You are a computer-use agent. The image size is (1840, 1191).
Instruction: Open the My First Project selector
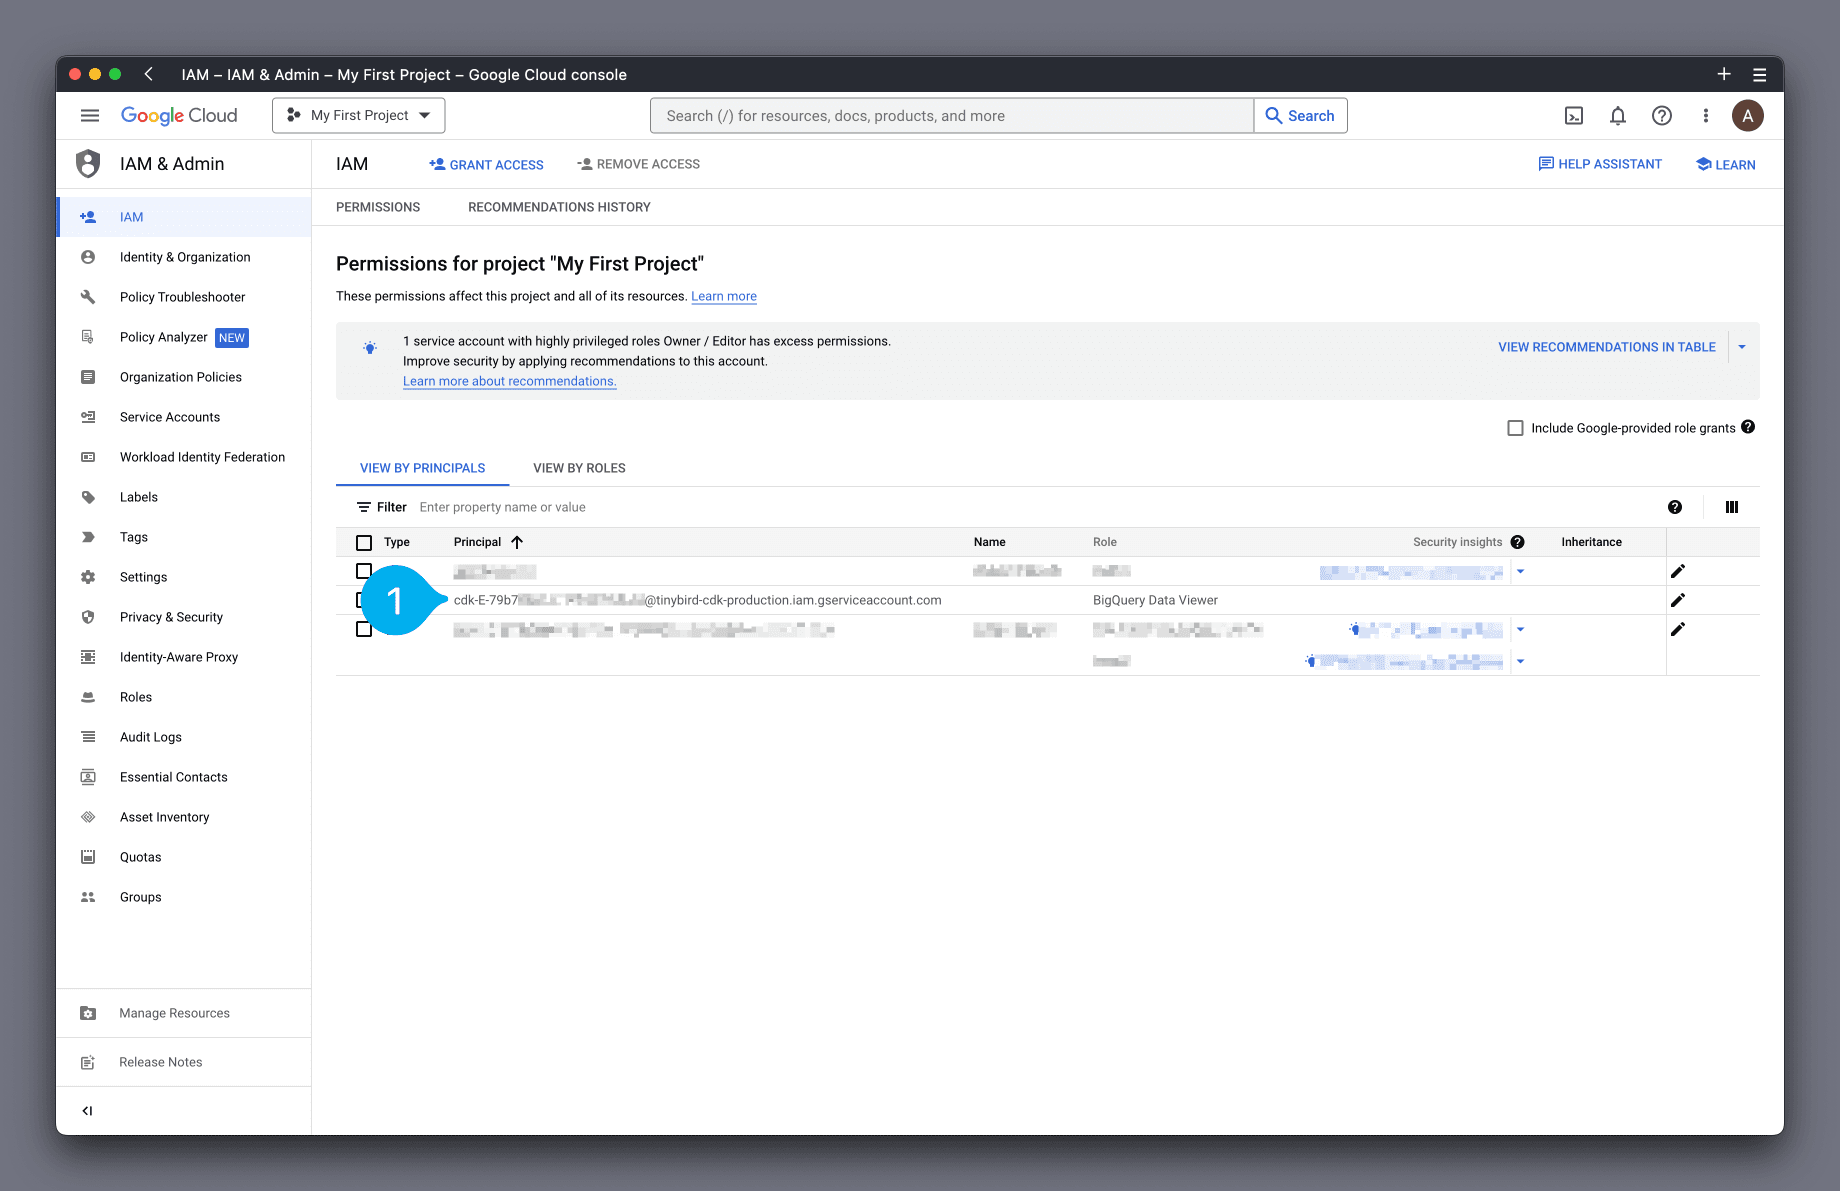pyautogui.click(x=359, y=116)
